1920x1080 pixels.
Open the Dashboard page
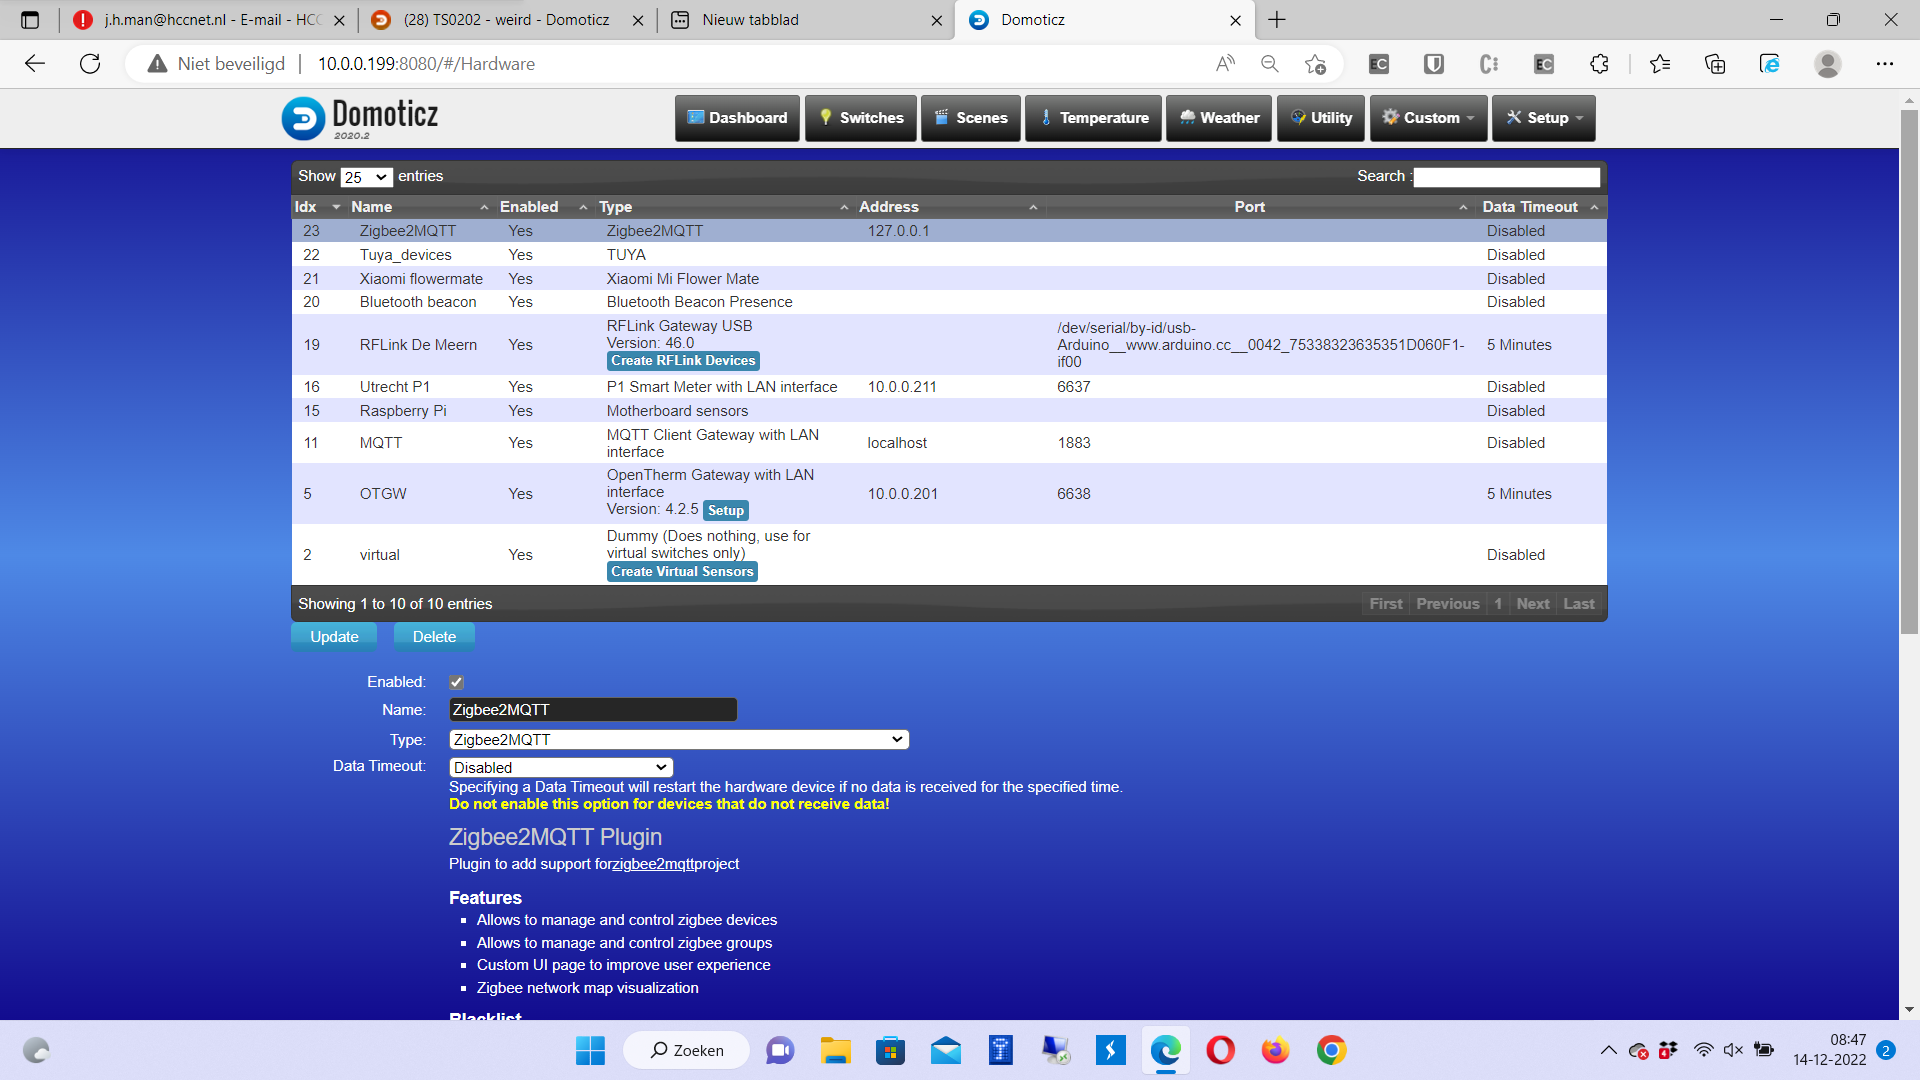737,118
